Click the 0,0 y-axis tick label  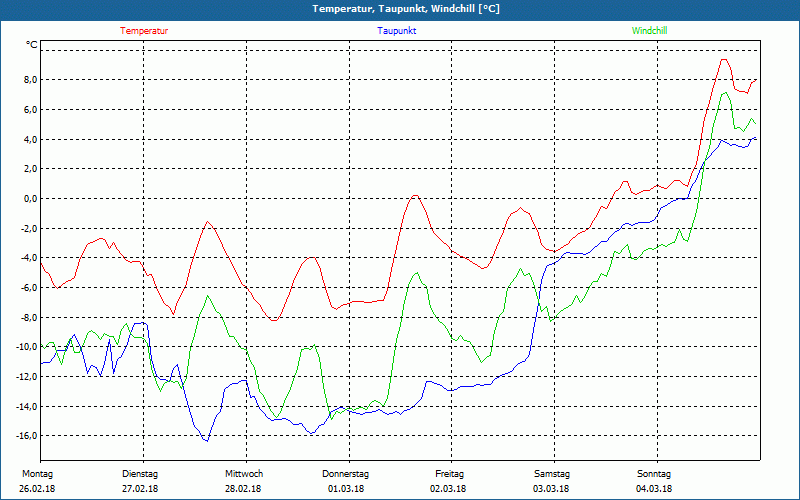point(30,199)
